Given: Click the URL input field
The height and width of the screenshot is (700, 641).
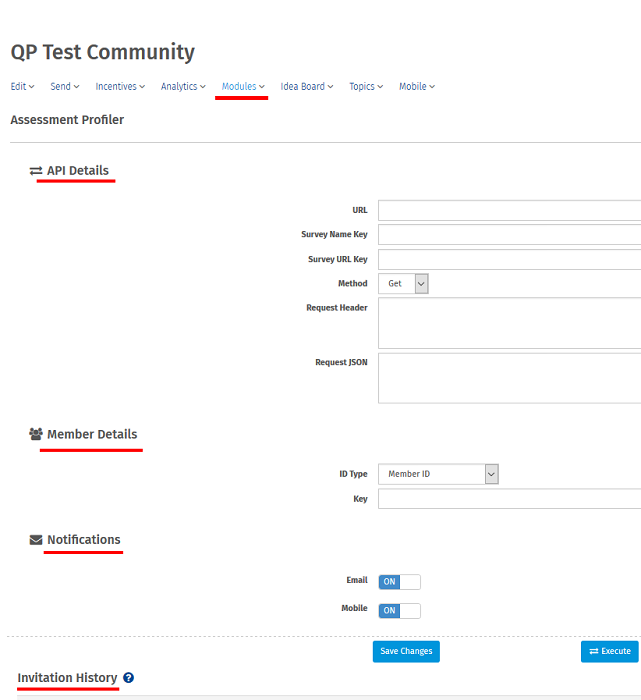Looking at the screenshot, I should pyautogui.click(x=509, y=210).
